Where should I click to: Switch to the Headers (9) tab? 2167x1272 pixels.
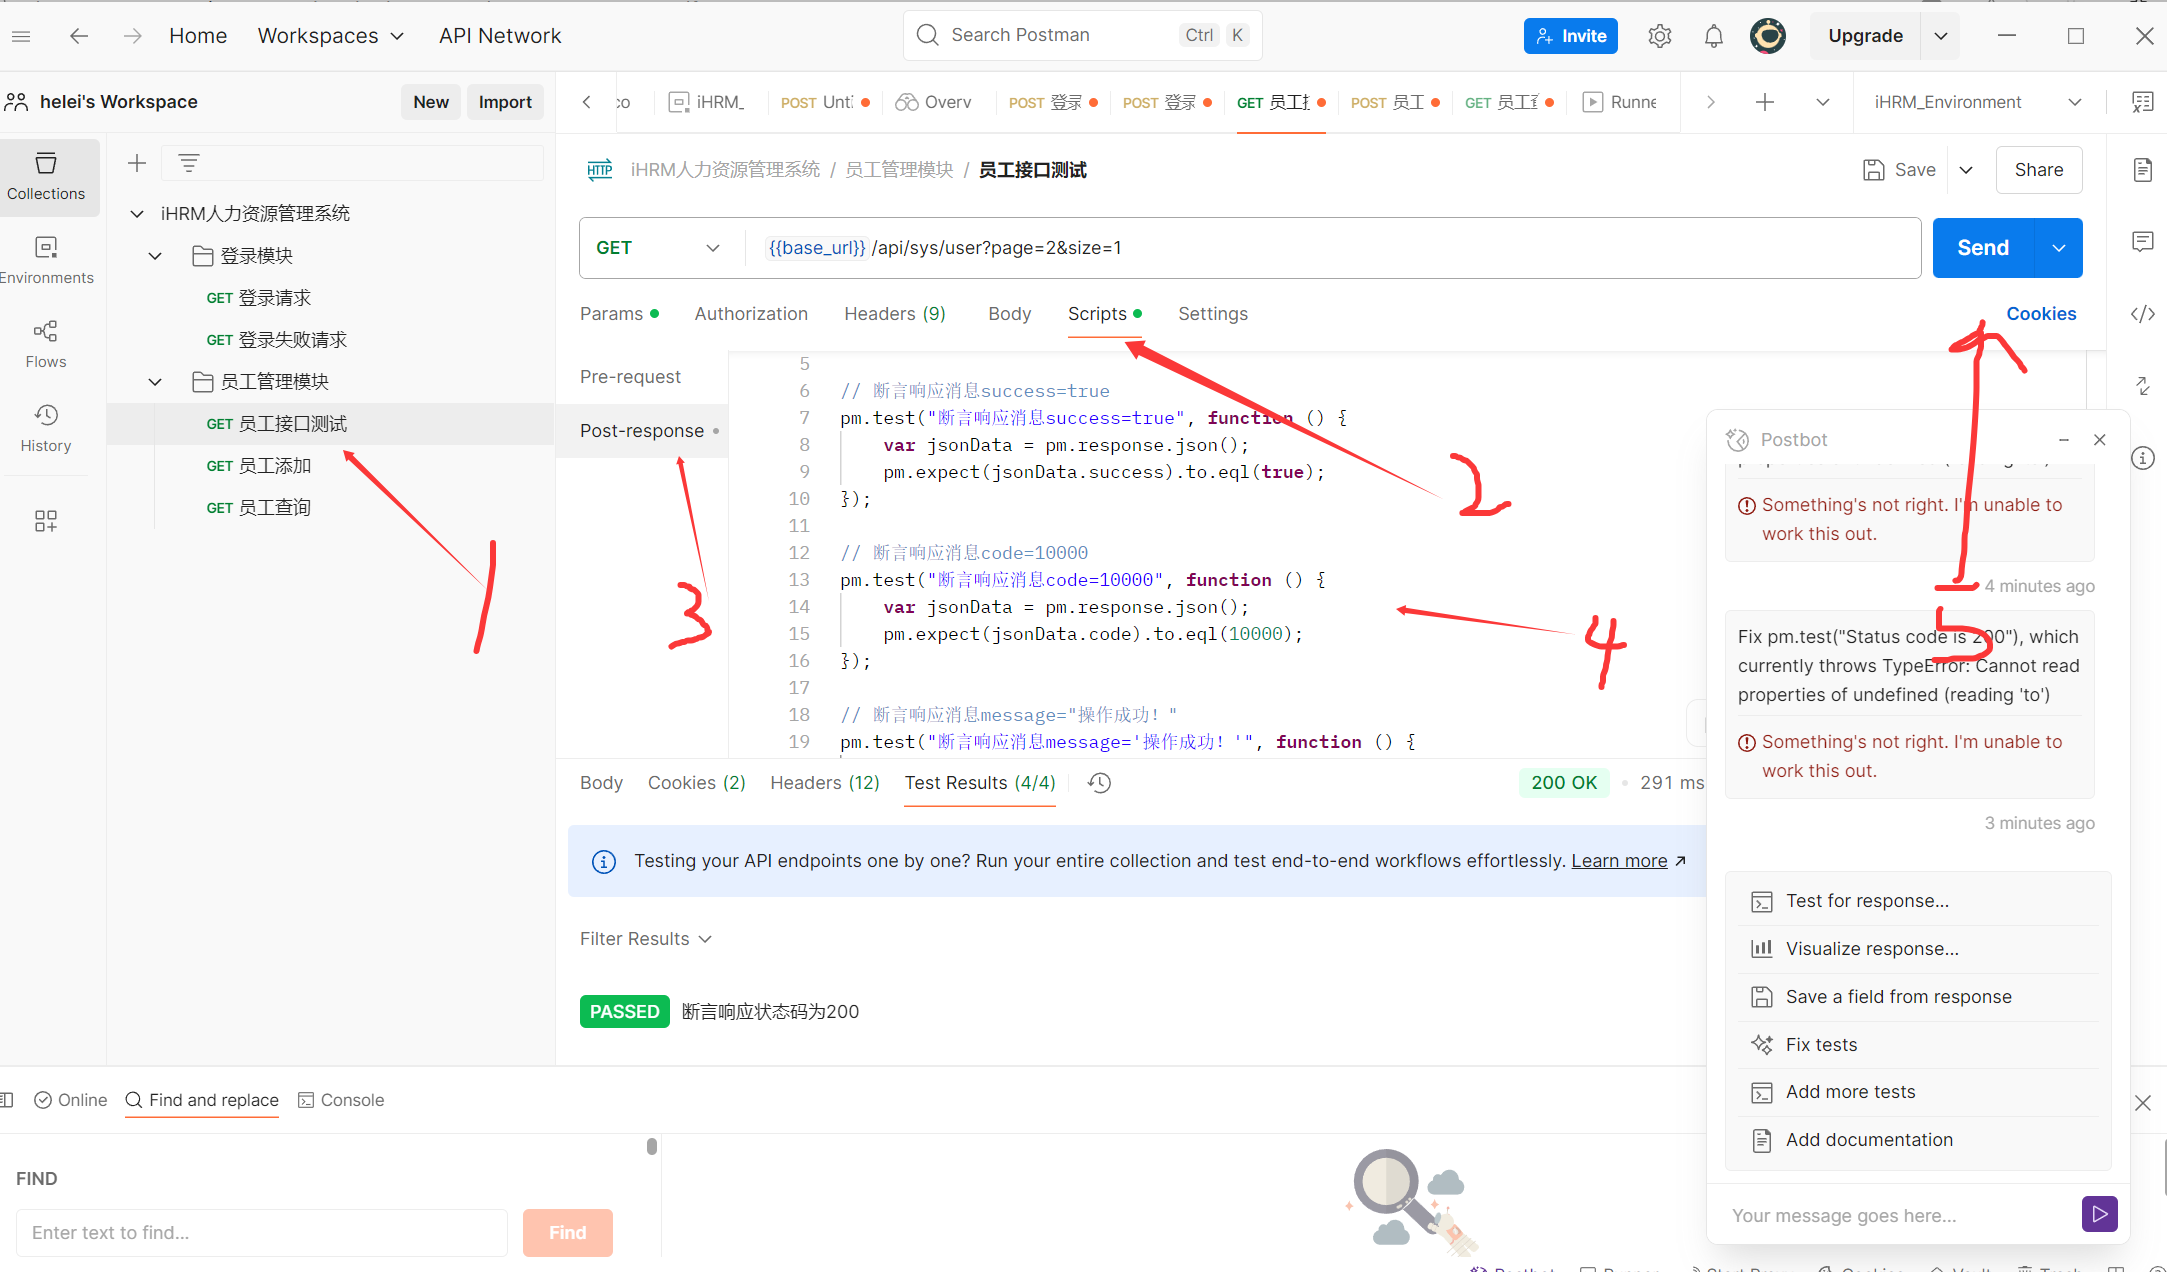pyautogui.click(x=894, y=314)
